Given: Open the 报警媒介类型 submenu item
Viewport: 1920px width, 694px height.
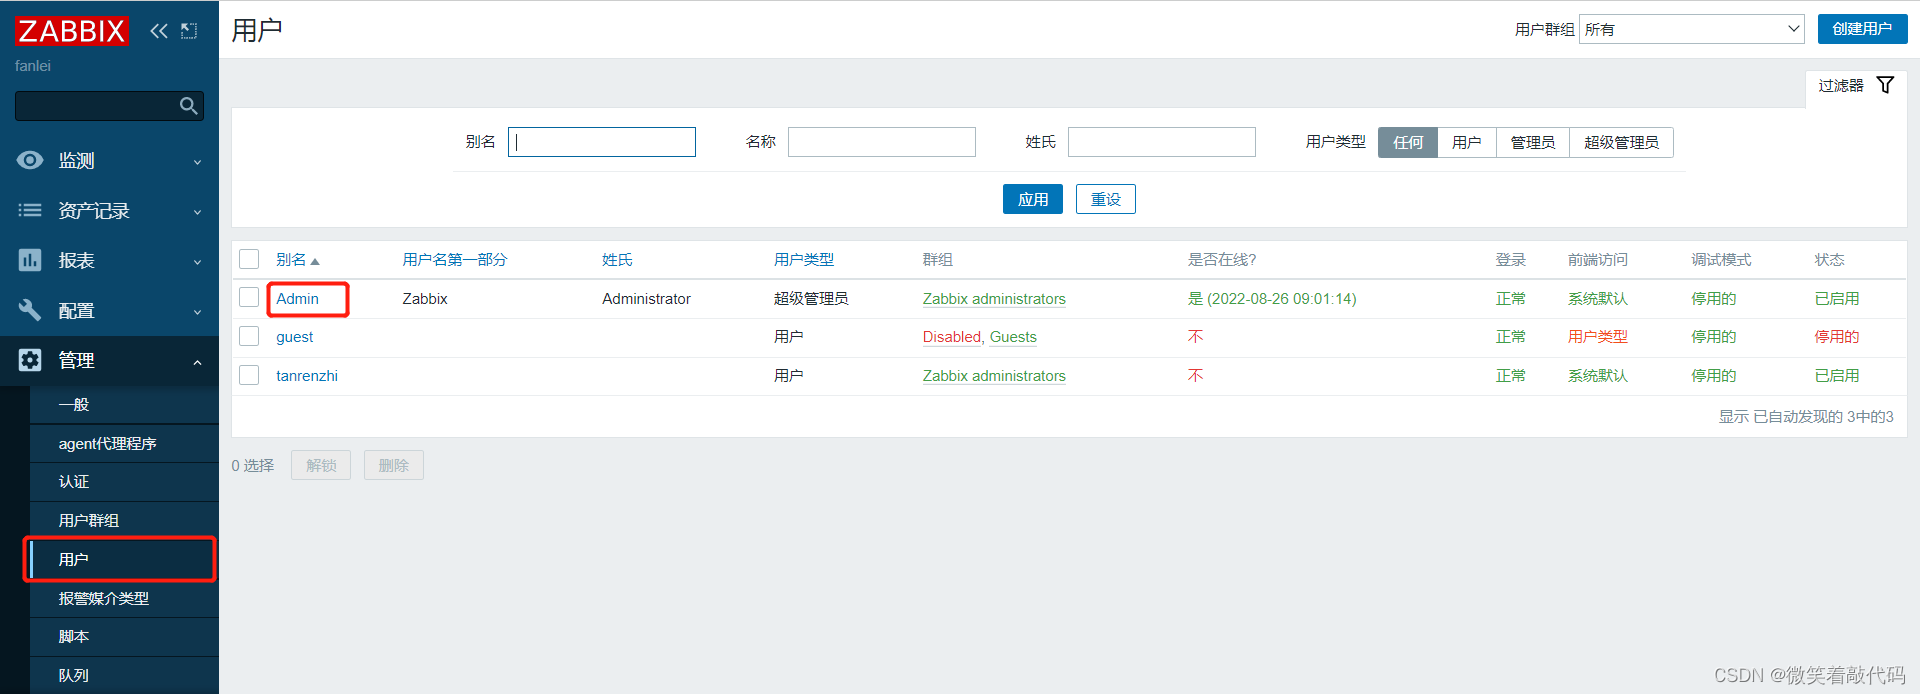Looking at the screenshot, I should click(x=124, y=598).
